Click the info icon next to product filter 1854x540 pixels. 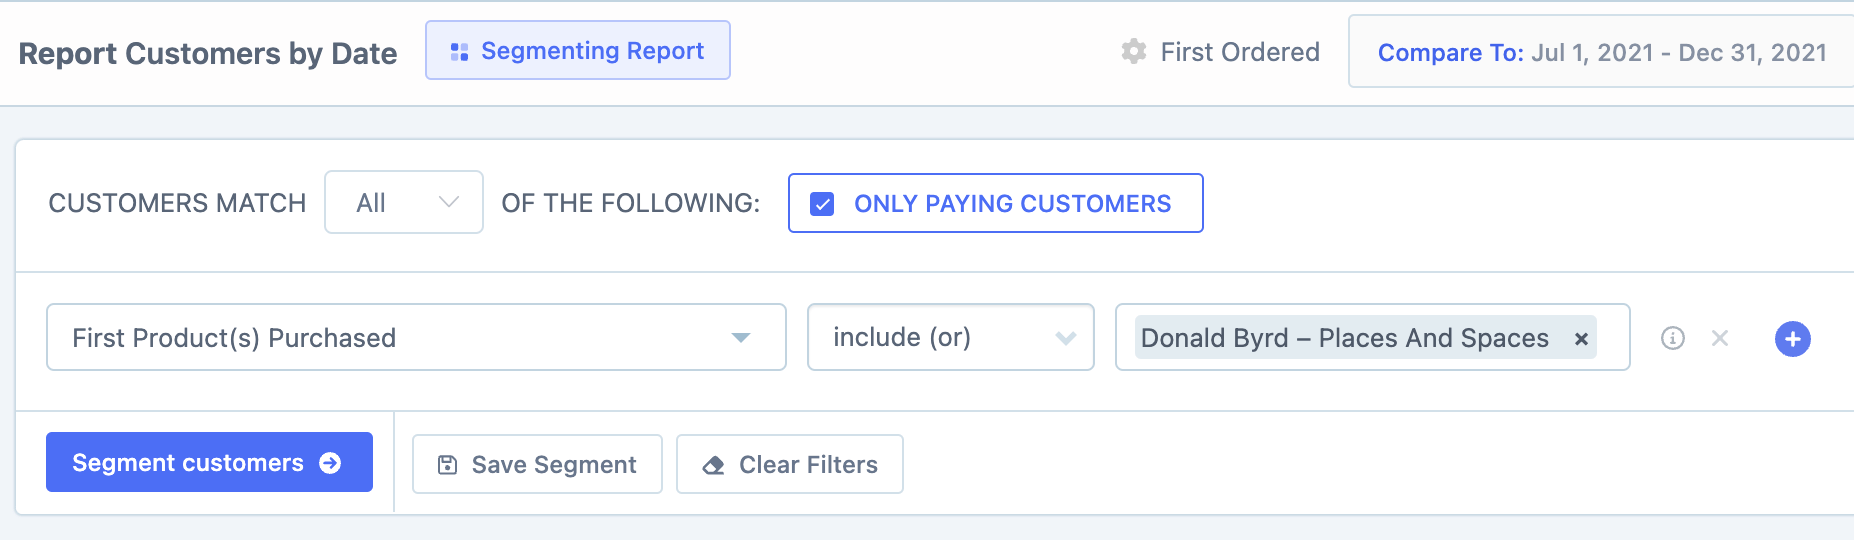point(1672,338)
